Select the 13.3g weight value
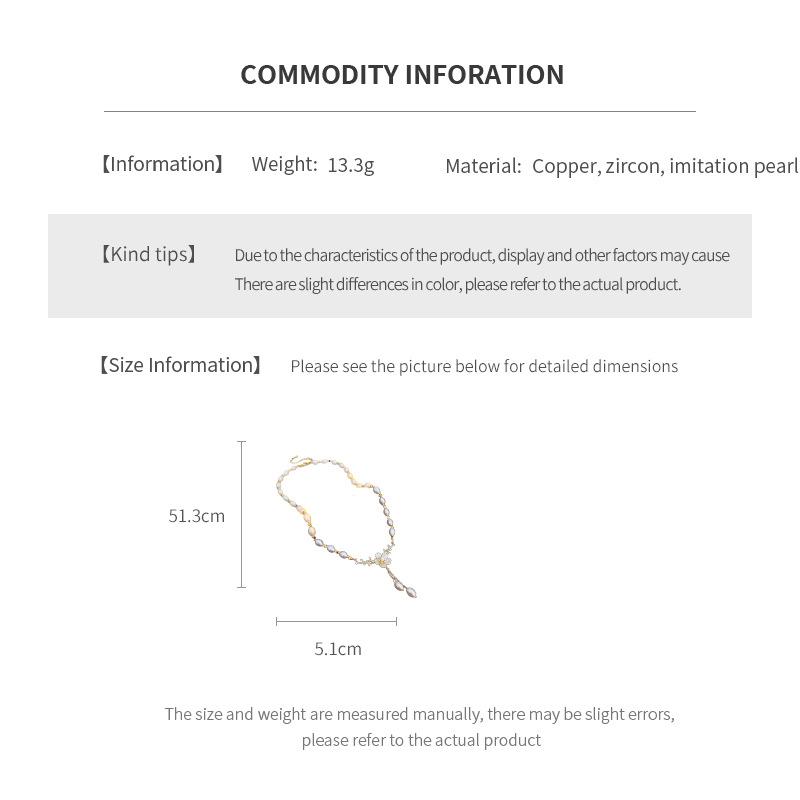Screen dimensions: 800x800 [350, 164]
